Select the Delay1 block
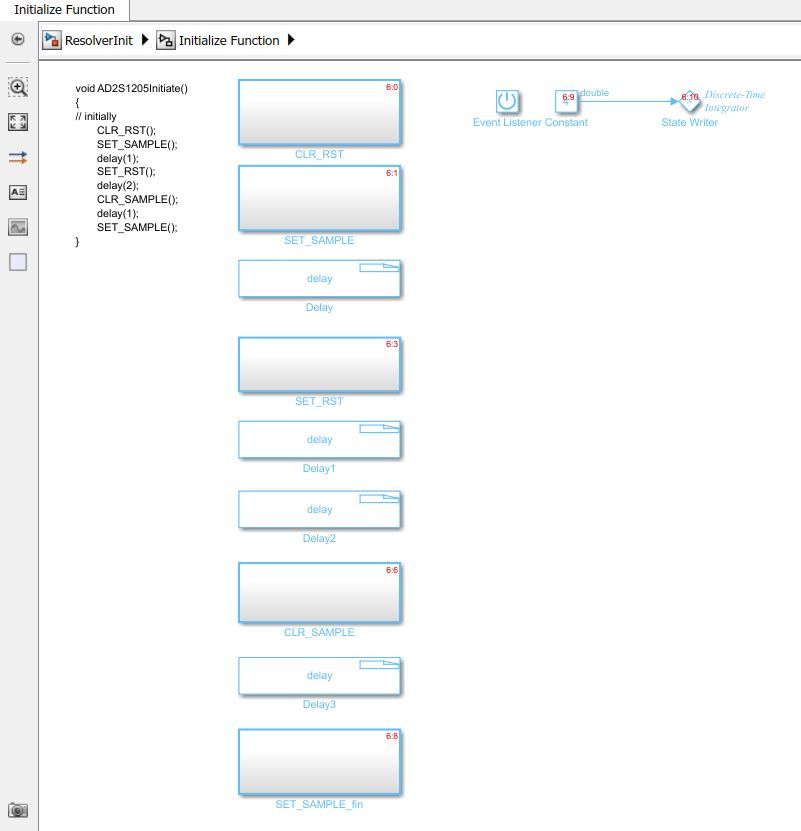The image size is (801, 831). coord(319,439)
